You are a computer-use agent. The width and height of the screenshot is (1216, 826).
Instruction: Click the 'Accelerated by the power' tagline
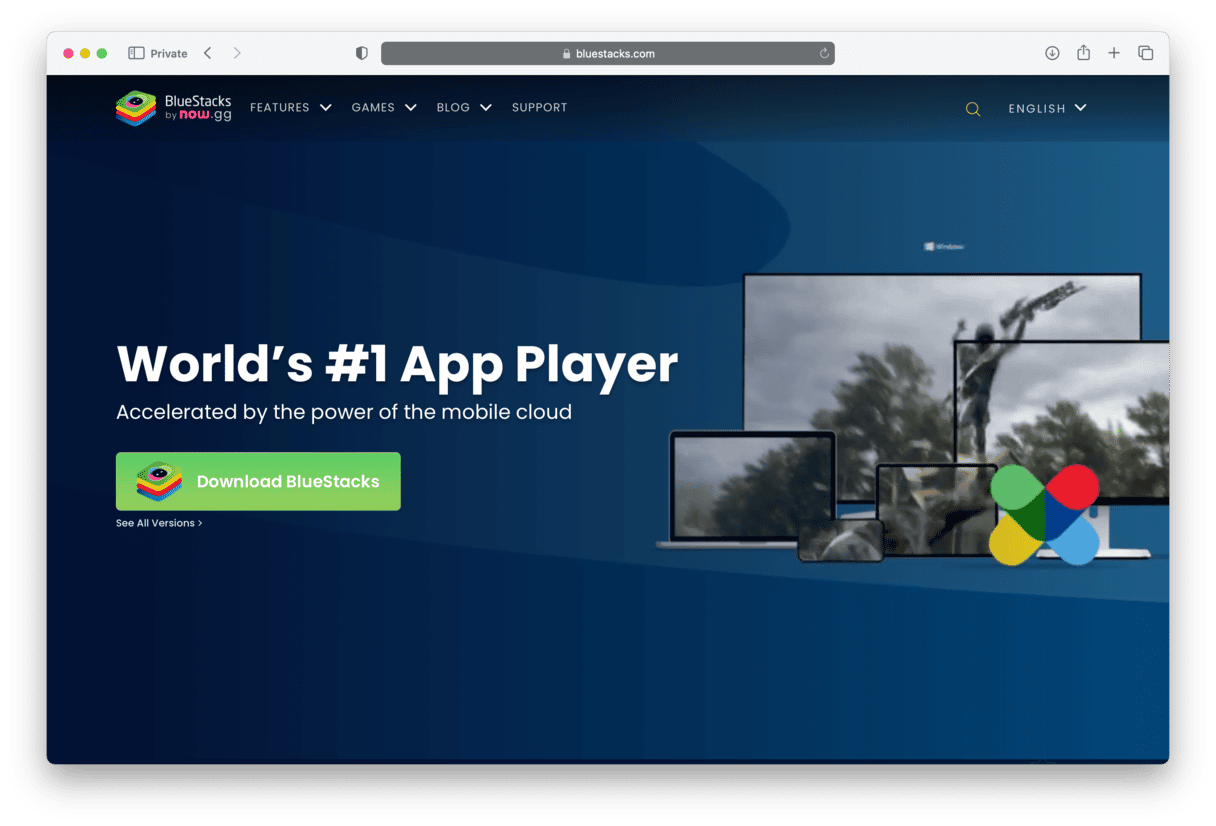[x=344, y=412]
